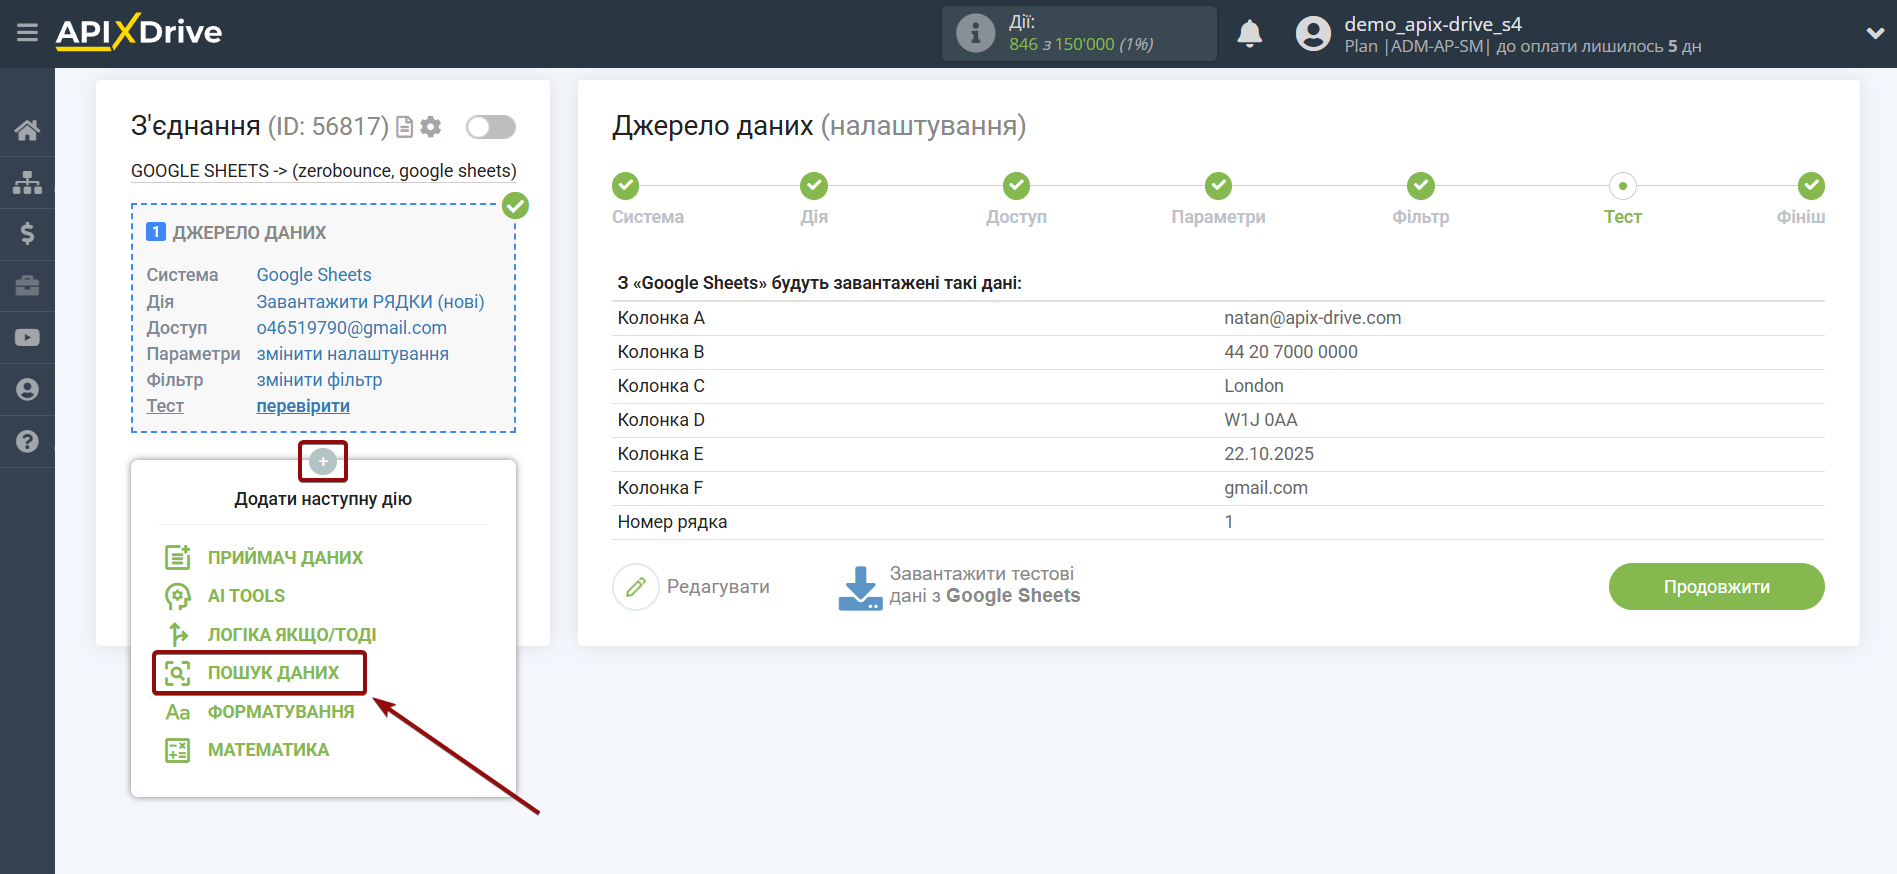Screen dimensions: 1897x874
Task: Open connections diagram in sidebar
Action: pyautogui.click(x=27, y=182)
